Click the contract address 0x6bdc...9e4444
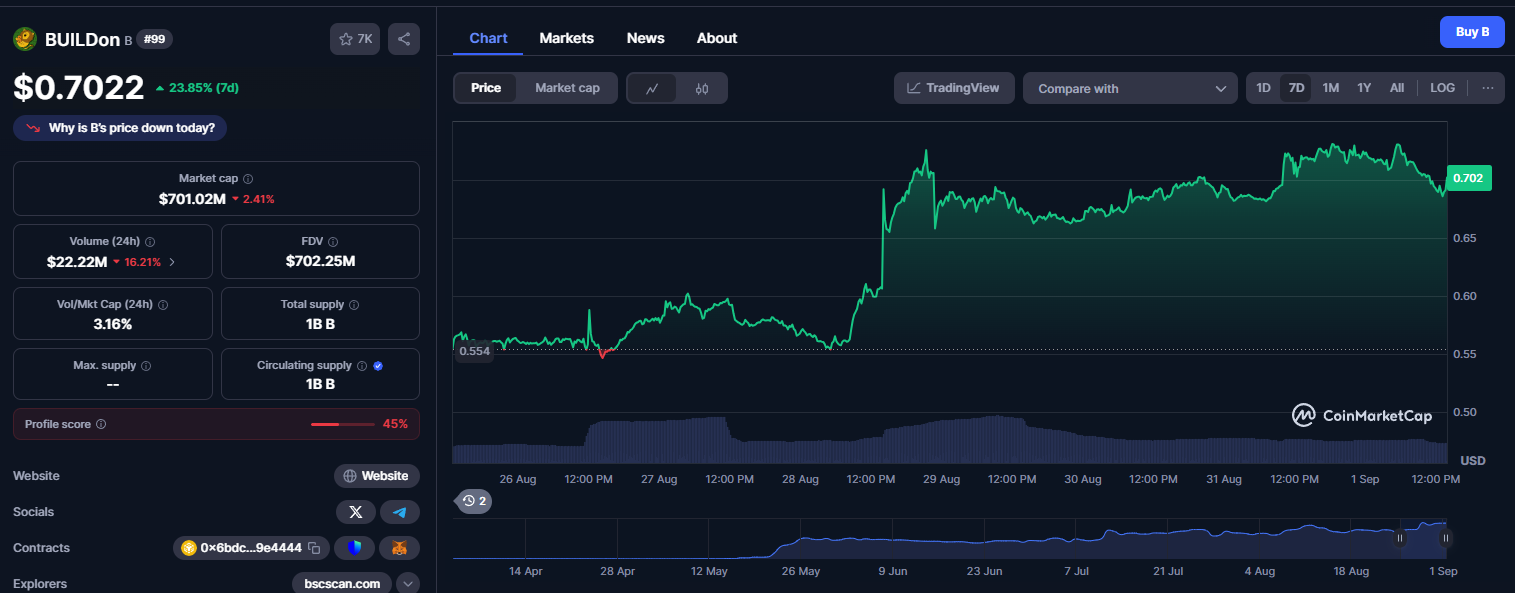Viewport: 1515px width, 593px height. click(x=251, y=548)
